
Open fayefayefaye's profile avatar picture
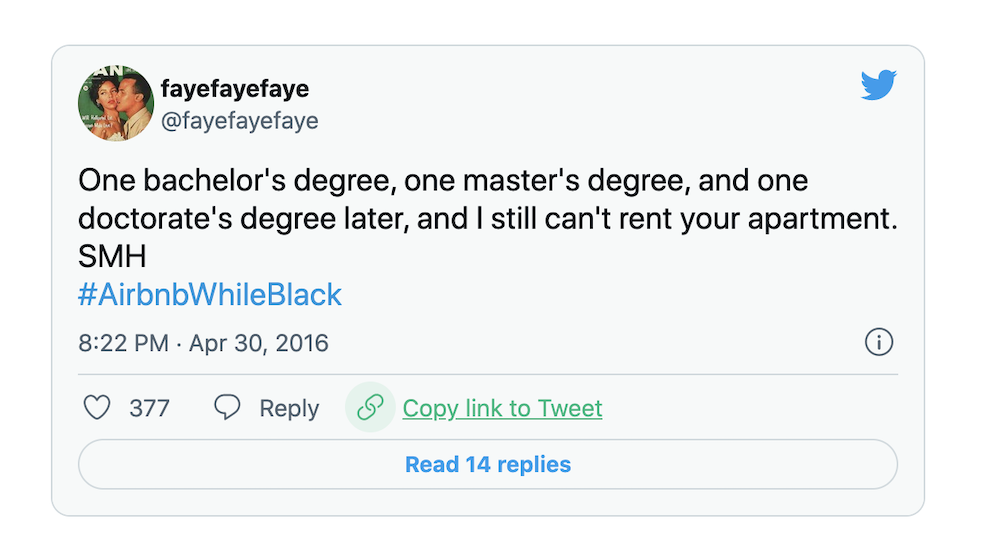click(x=116, y=103)
